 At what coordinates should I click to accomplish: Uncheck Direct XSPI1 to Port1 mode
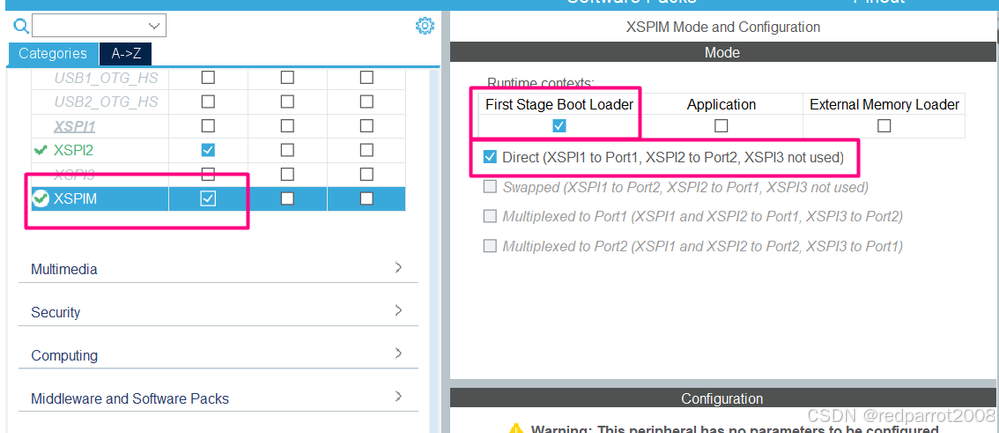pyautogui.click(x=490, y=157)
